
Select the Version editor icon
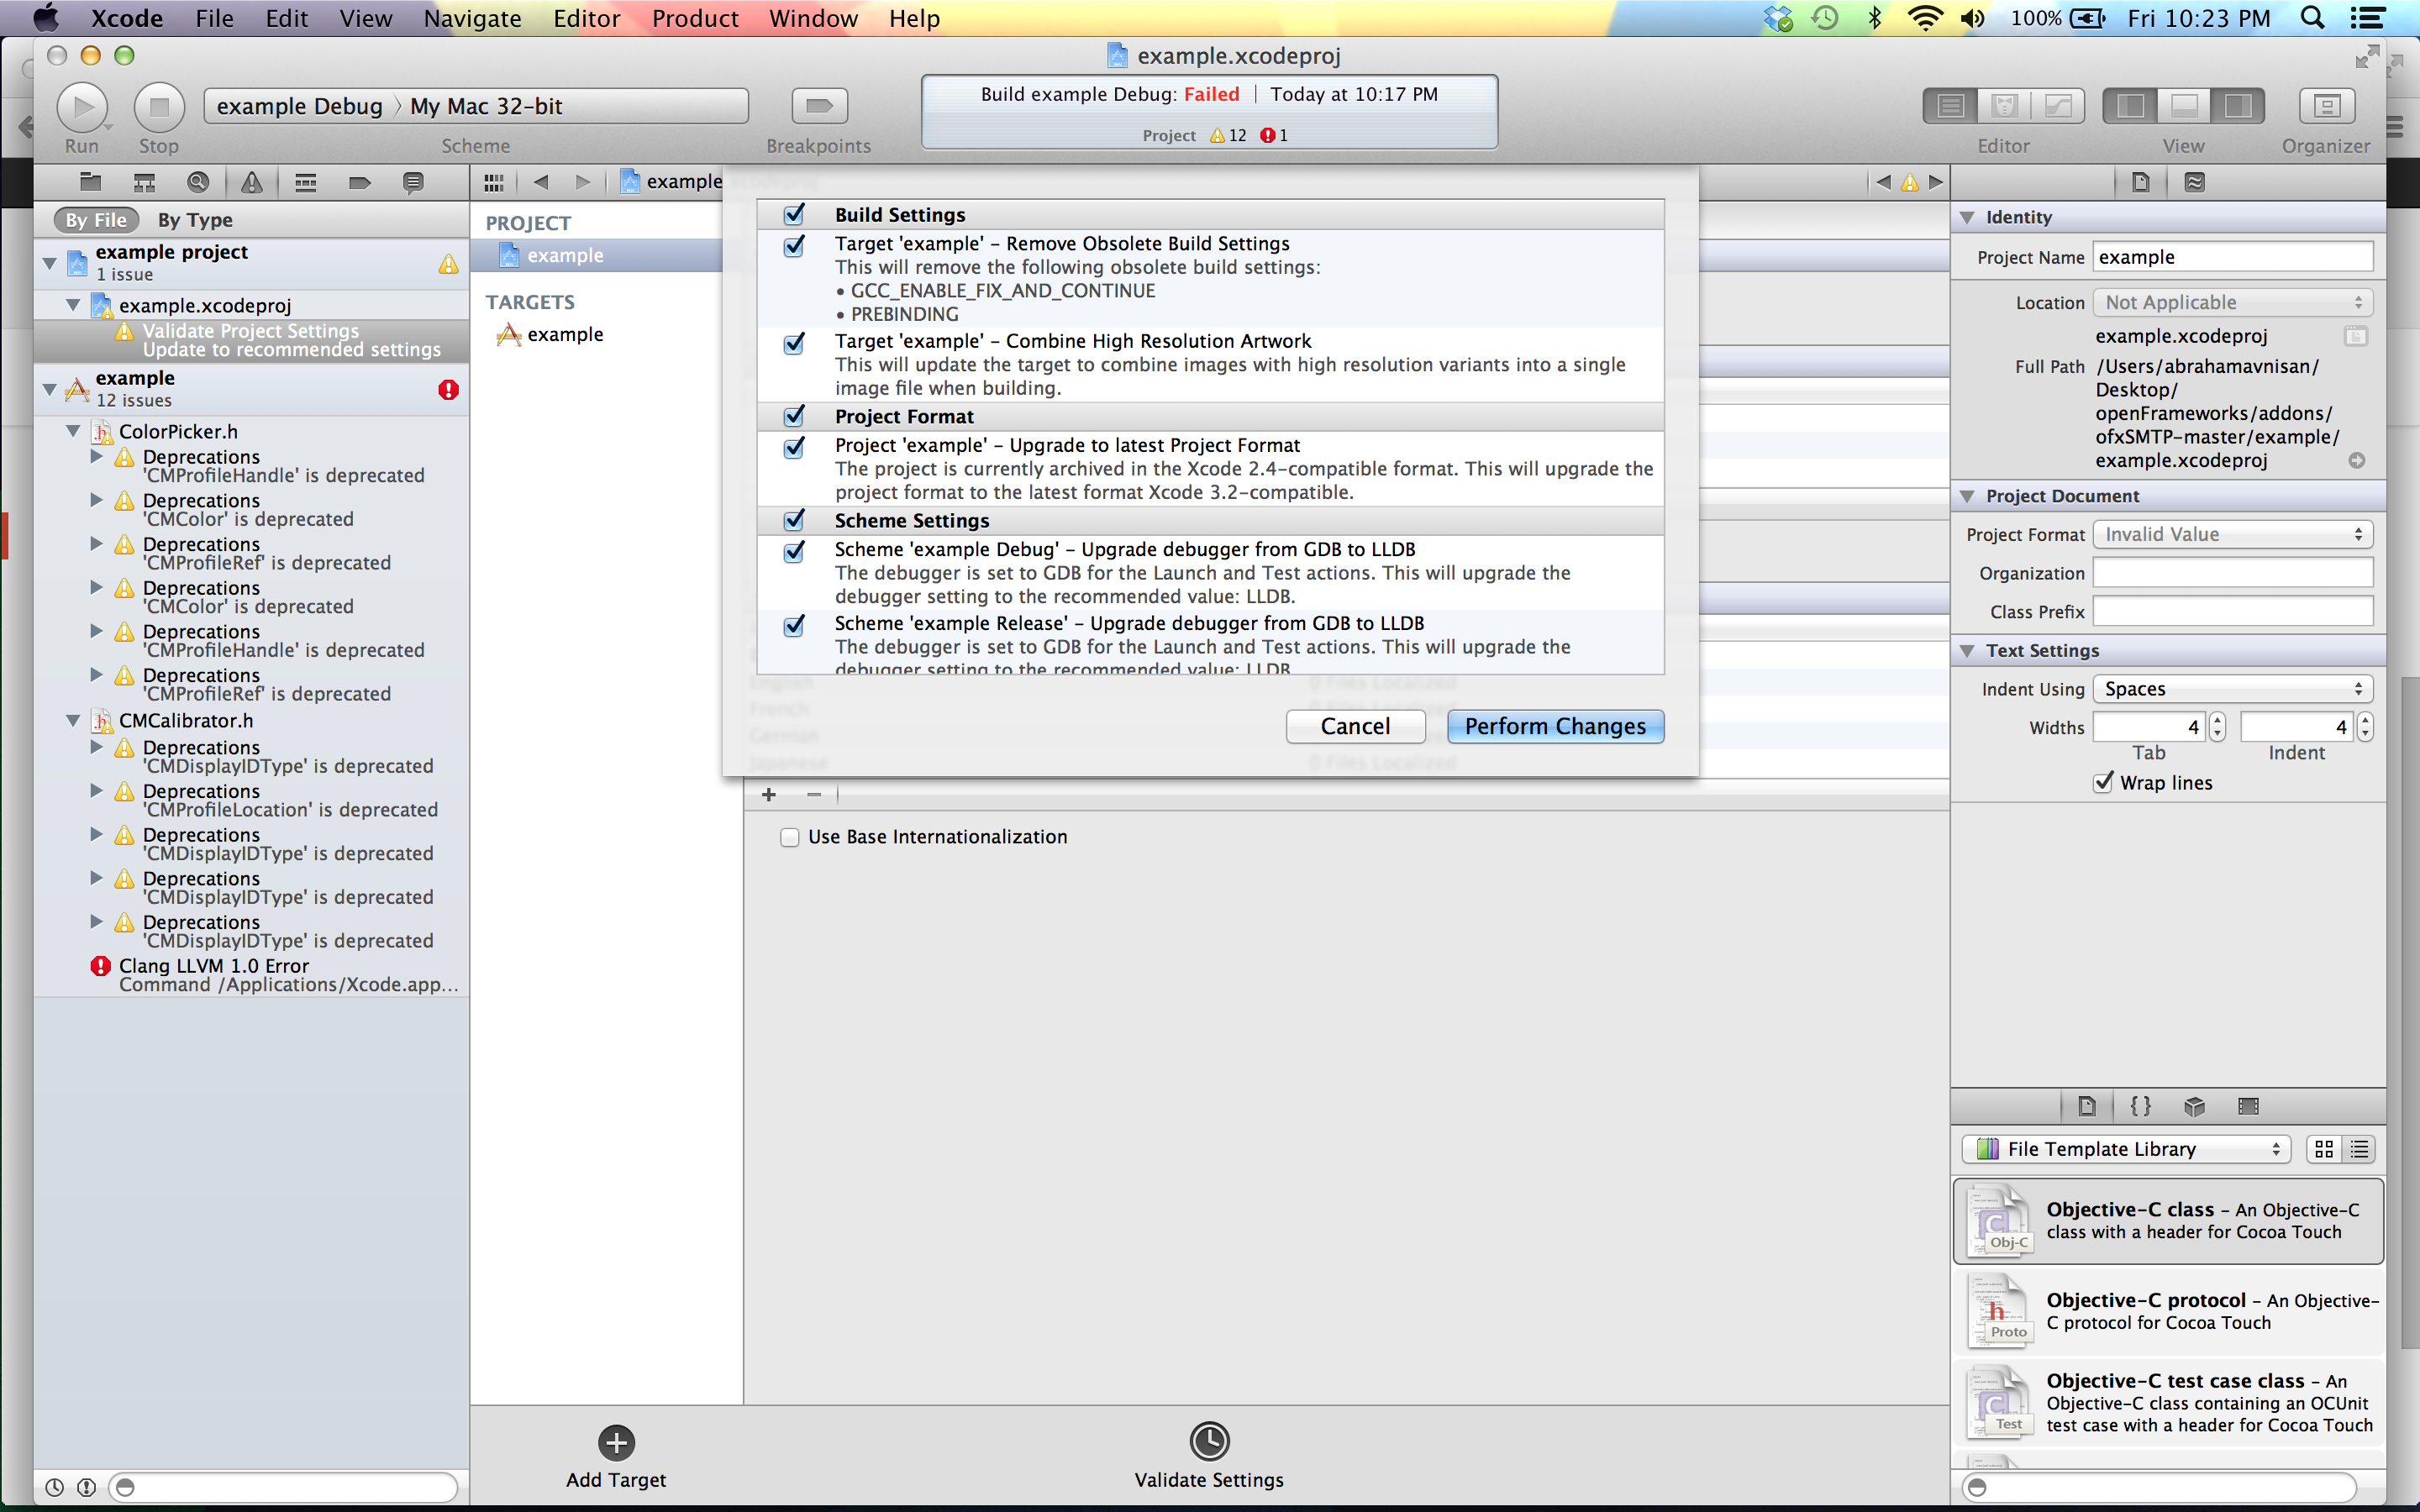(x=2058, y=106)
